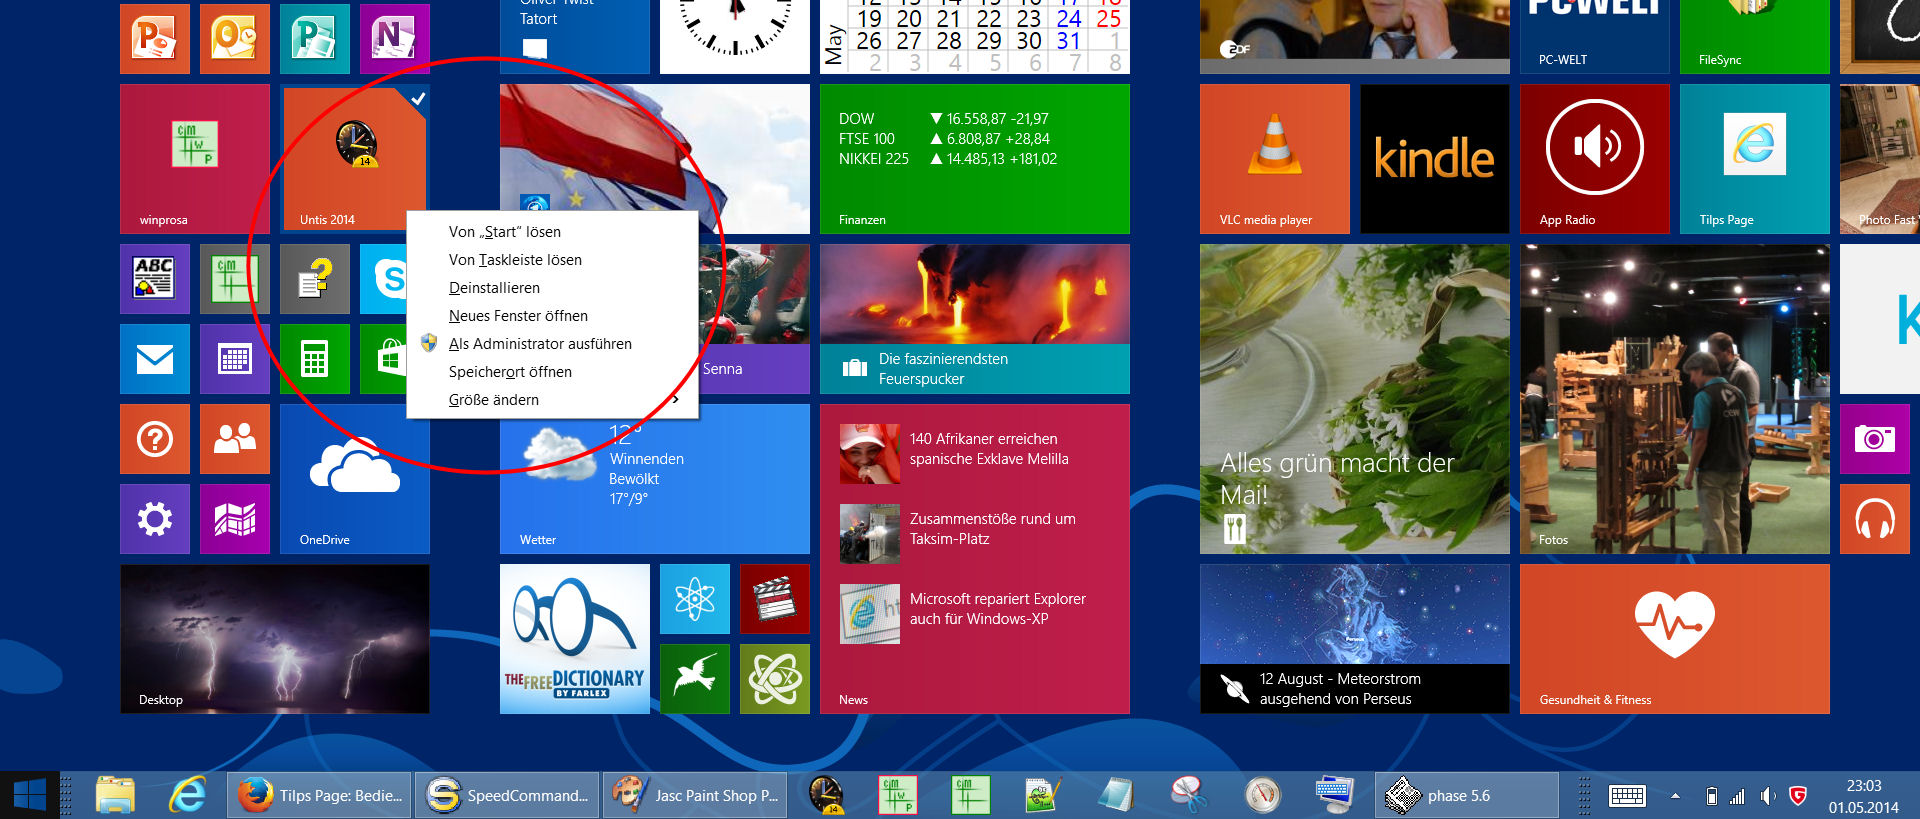Screen dimensions: 1920x819
Task: Open the Kindle app tile
Action: [x=1434, y=158]
